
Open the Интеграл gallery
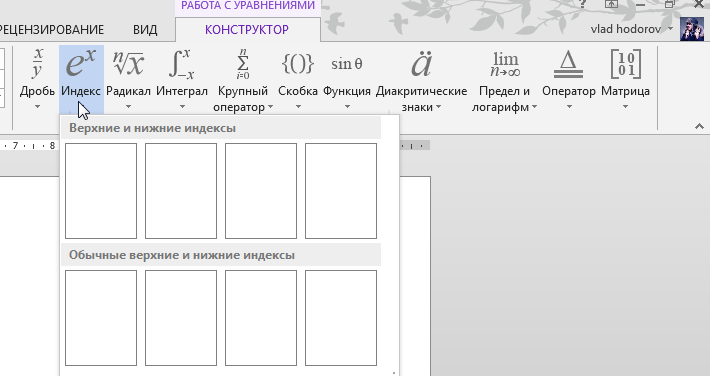(x=182, y=78)
